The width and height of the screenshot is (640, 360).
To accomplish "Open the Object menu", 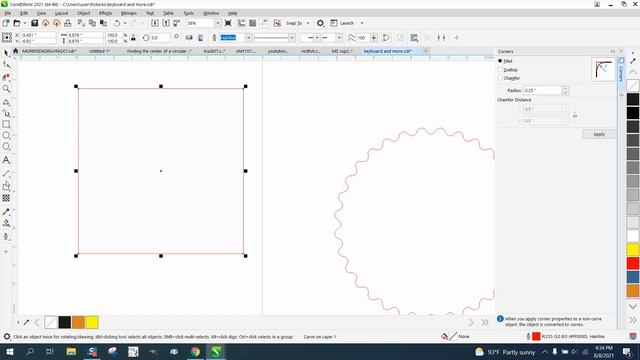I will click(83, 13).
